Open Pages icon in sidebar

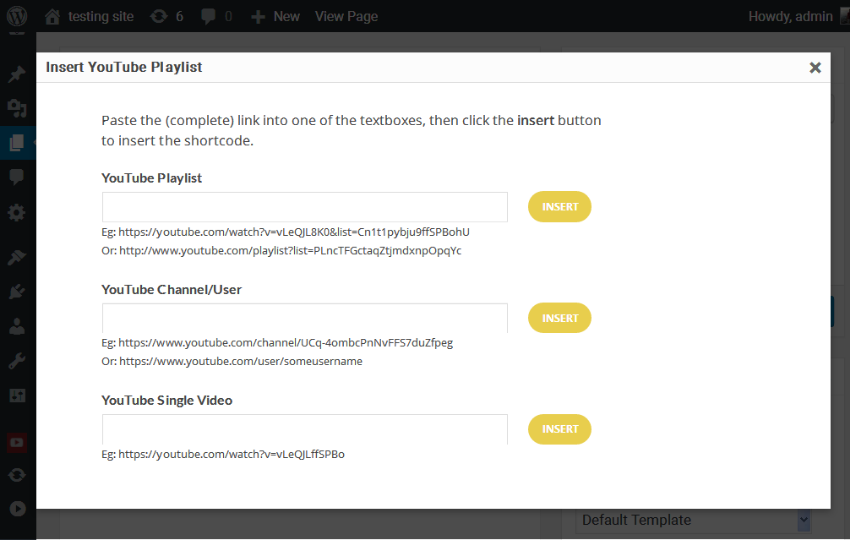(x=17, y=143)
